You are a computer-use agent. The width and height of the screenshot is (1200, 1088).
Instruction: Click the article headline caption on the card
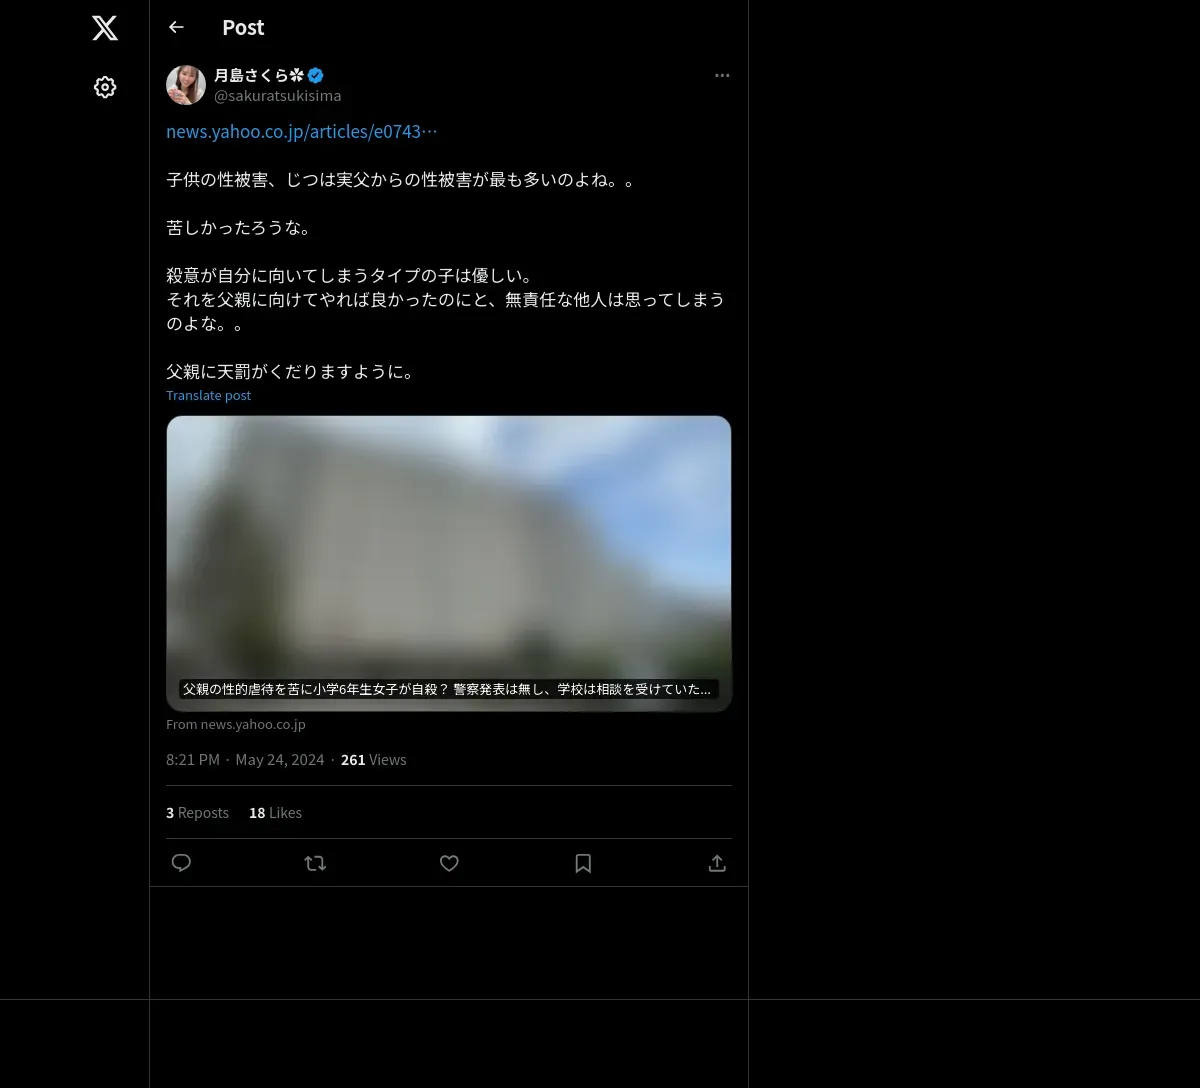pyautogui.click(x=448, y=689)
